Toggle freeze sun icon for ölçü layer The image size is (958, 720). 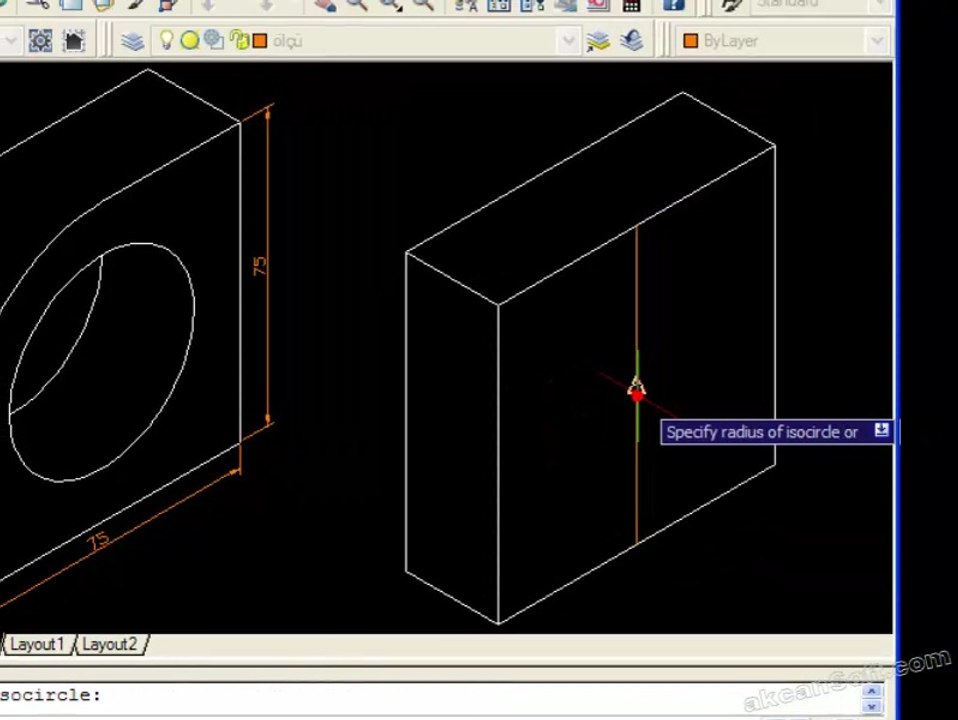coord(190,41)
